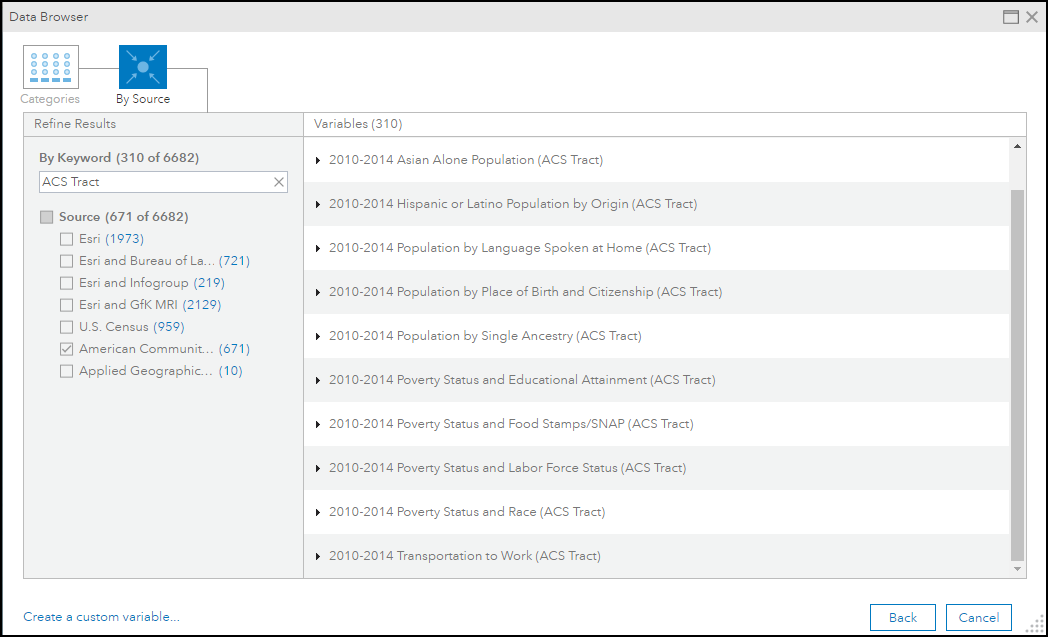Click scrollbar down arrow in Variables list
This screenshot has height=637, width=1048.
tap(1018, 569)
